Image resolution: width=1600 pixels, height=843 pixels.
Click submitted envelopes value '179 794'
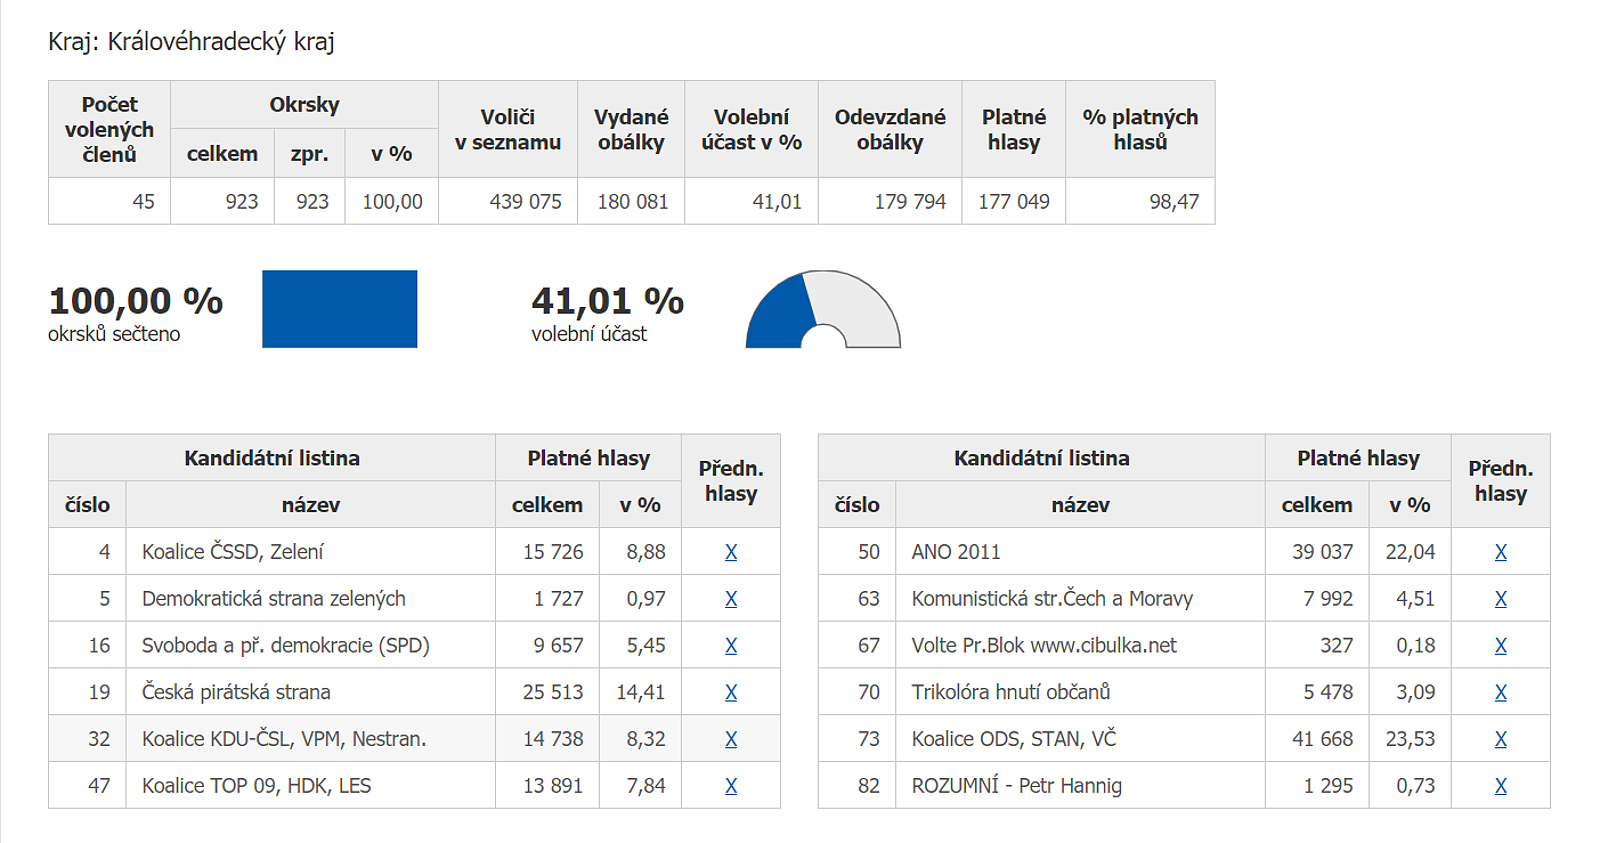tap(910, 202)
